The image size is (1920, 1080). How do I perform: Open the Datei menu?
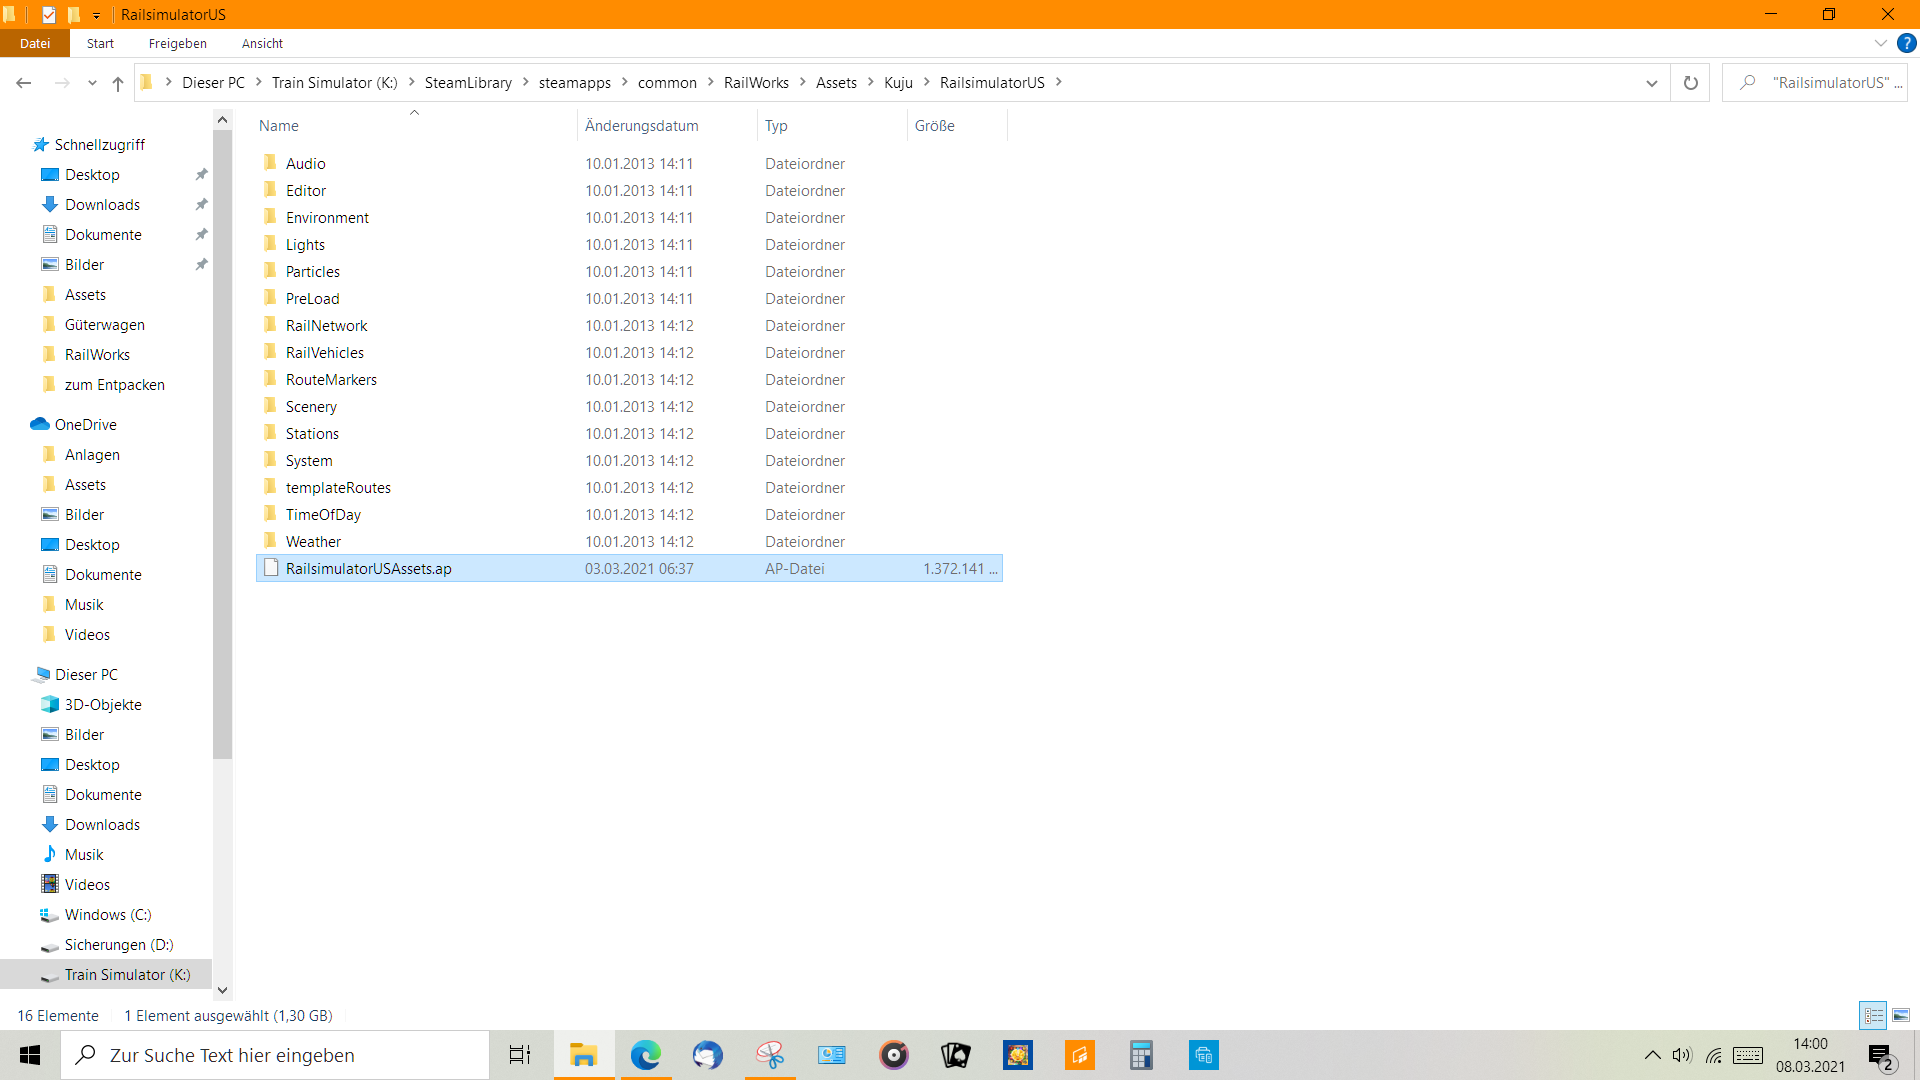click(x=35, y=43)
